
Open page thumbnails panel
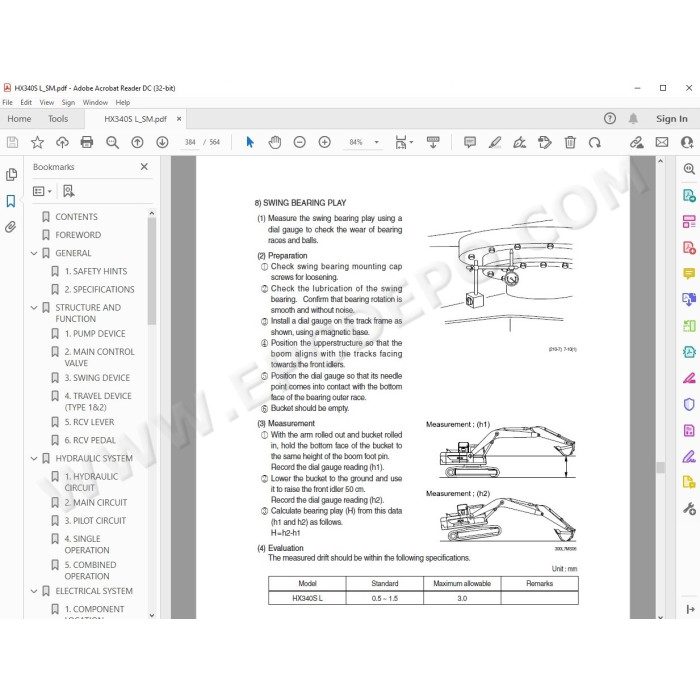[x=12, y=175]
